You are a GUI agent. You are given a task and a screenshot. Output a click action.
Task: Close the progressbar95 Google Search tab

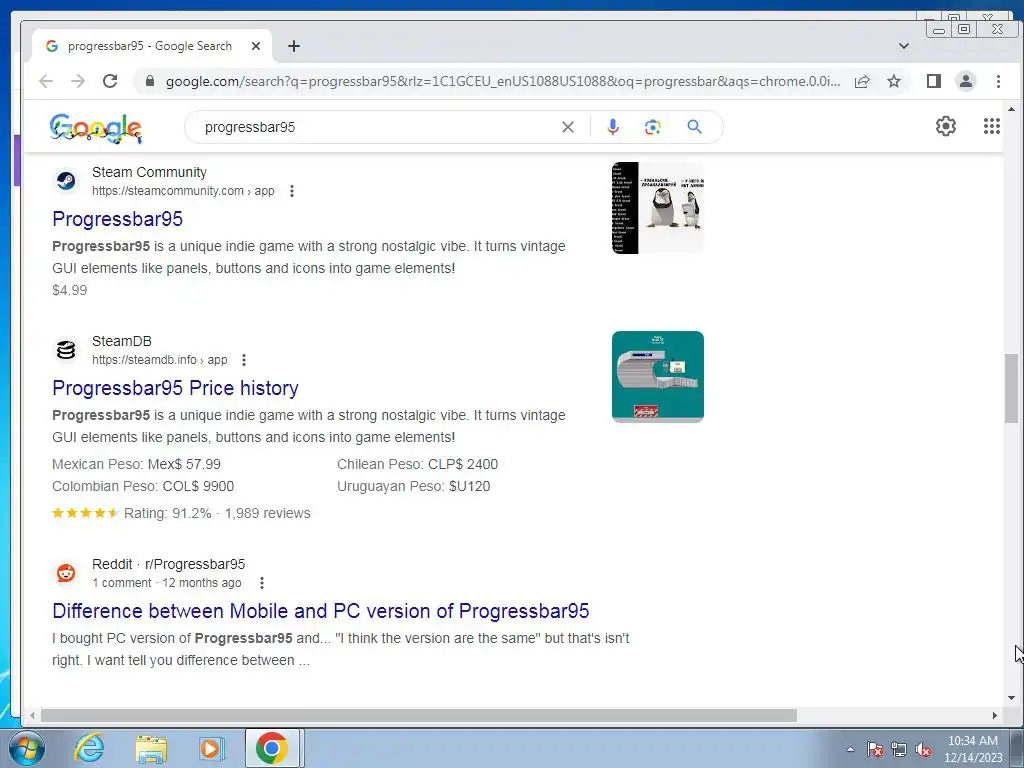coord(256,46)
